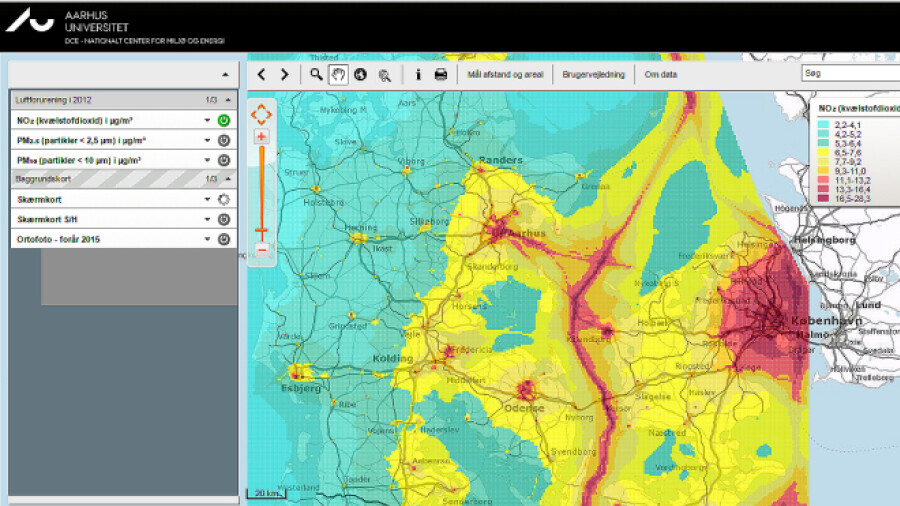Zoom in with the plus button
The image size is (900, 506).
point(261,136)
